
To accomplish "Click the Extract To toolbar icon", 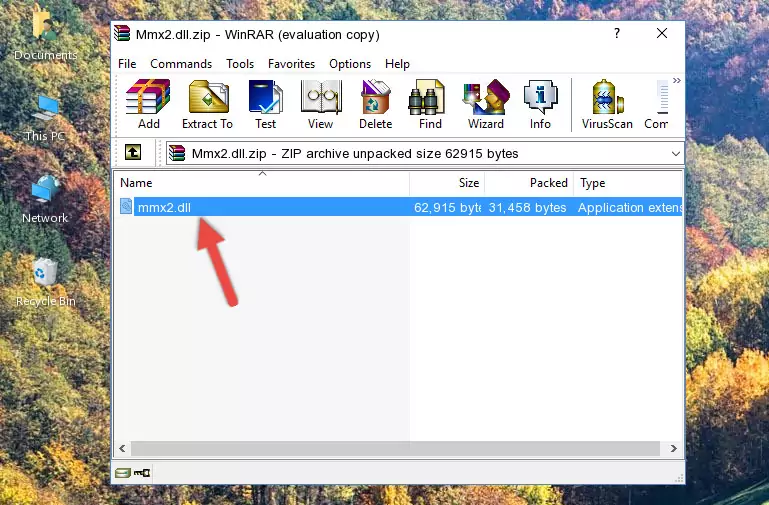I will click(x=207, y=104).
